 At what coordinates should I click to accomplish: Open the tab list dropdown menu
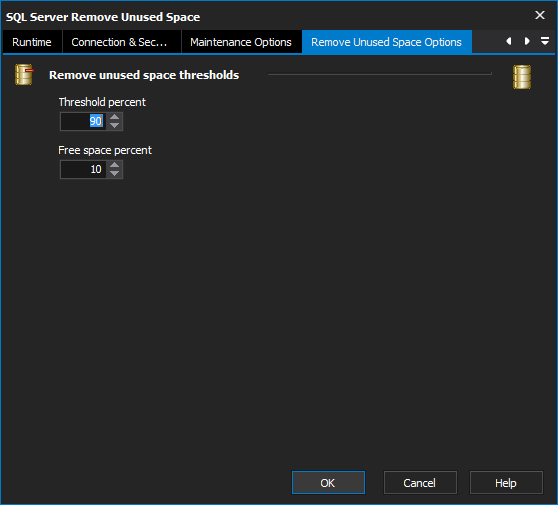coord(545,41)
